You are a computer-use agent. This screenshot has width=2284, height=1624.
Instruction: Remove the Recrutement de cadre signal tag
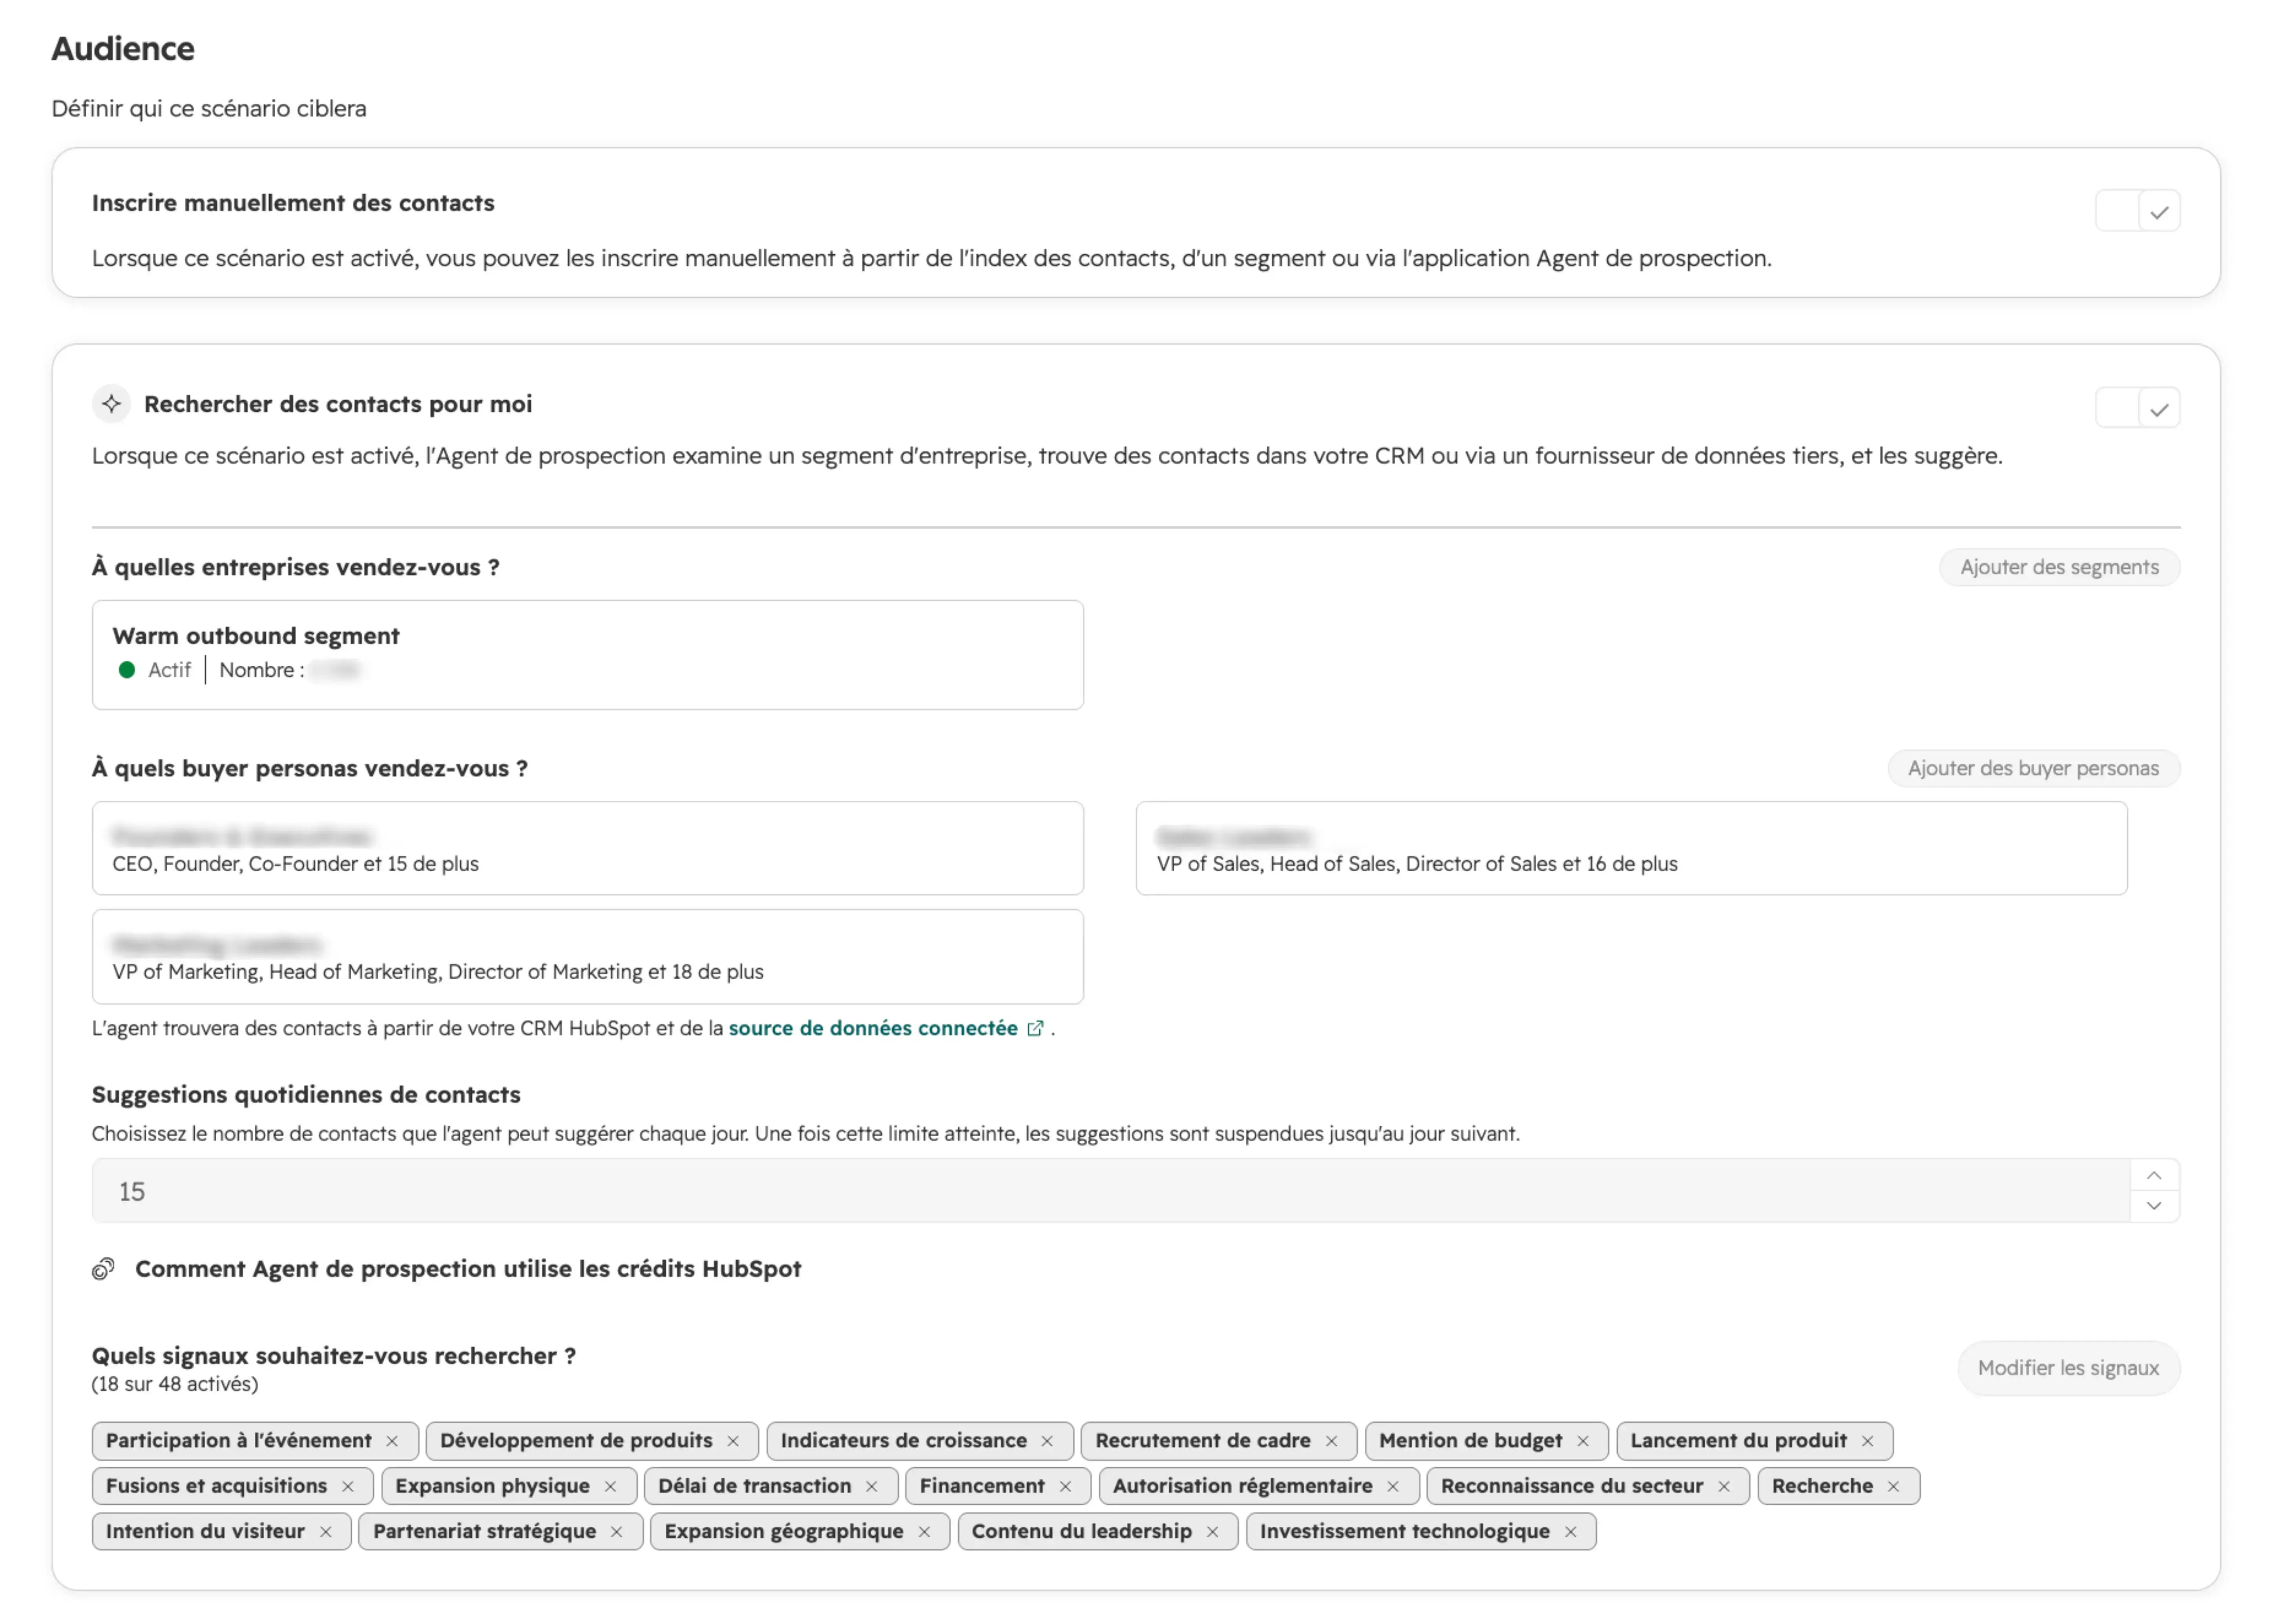coord(1331,1441)
